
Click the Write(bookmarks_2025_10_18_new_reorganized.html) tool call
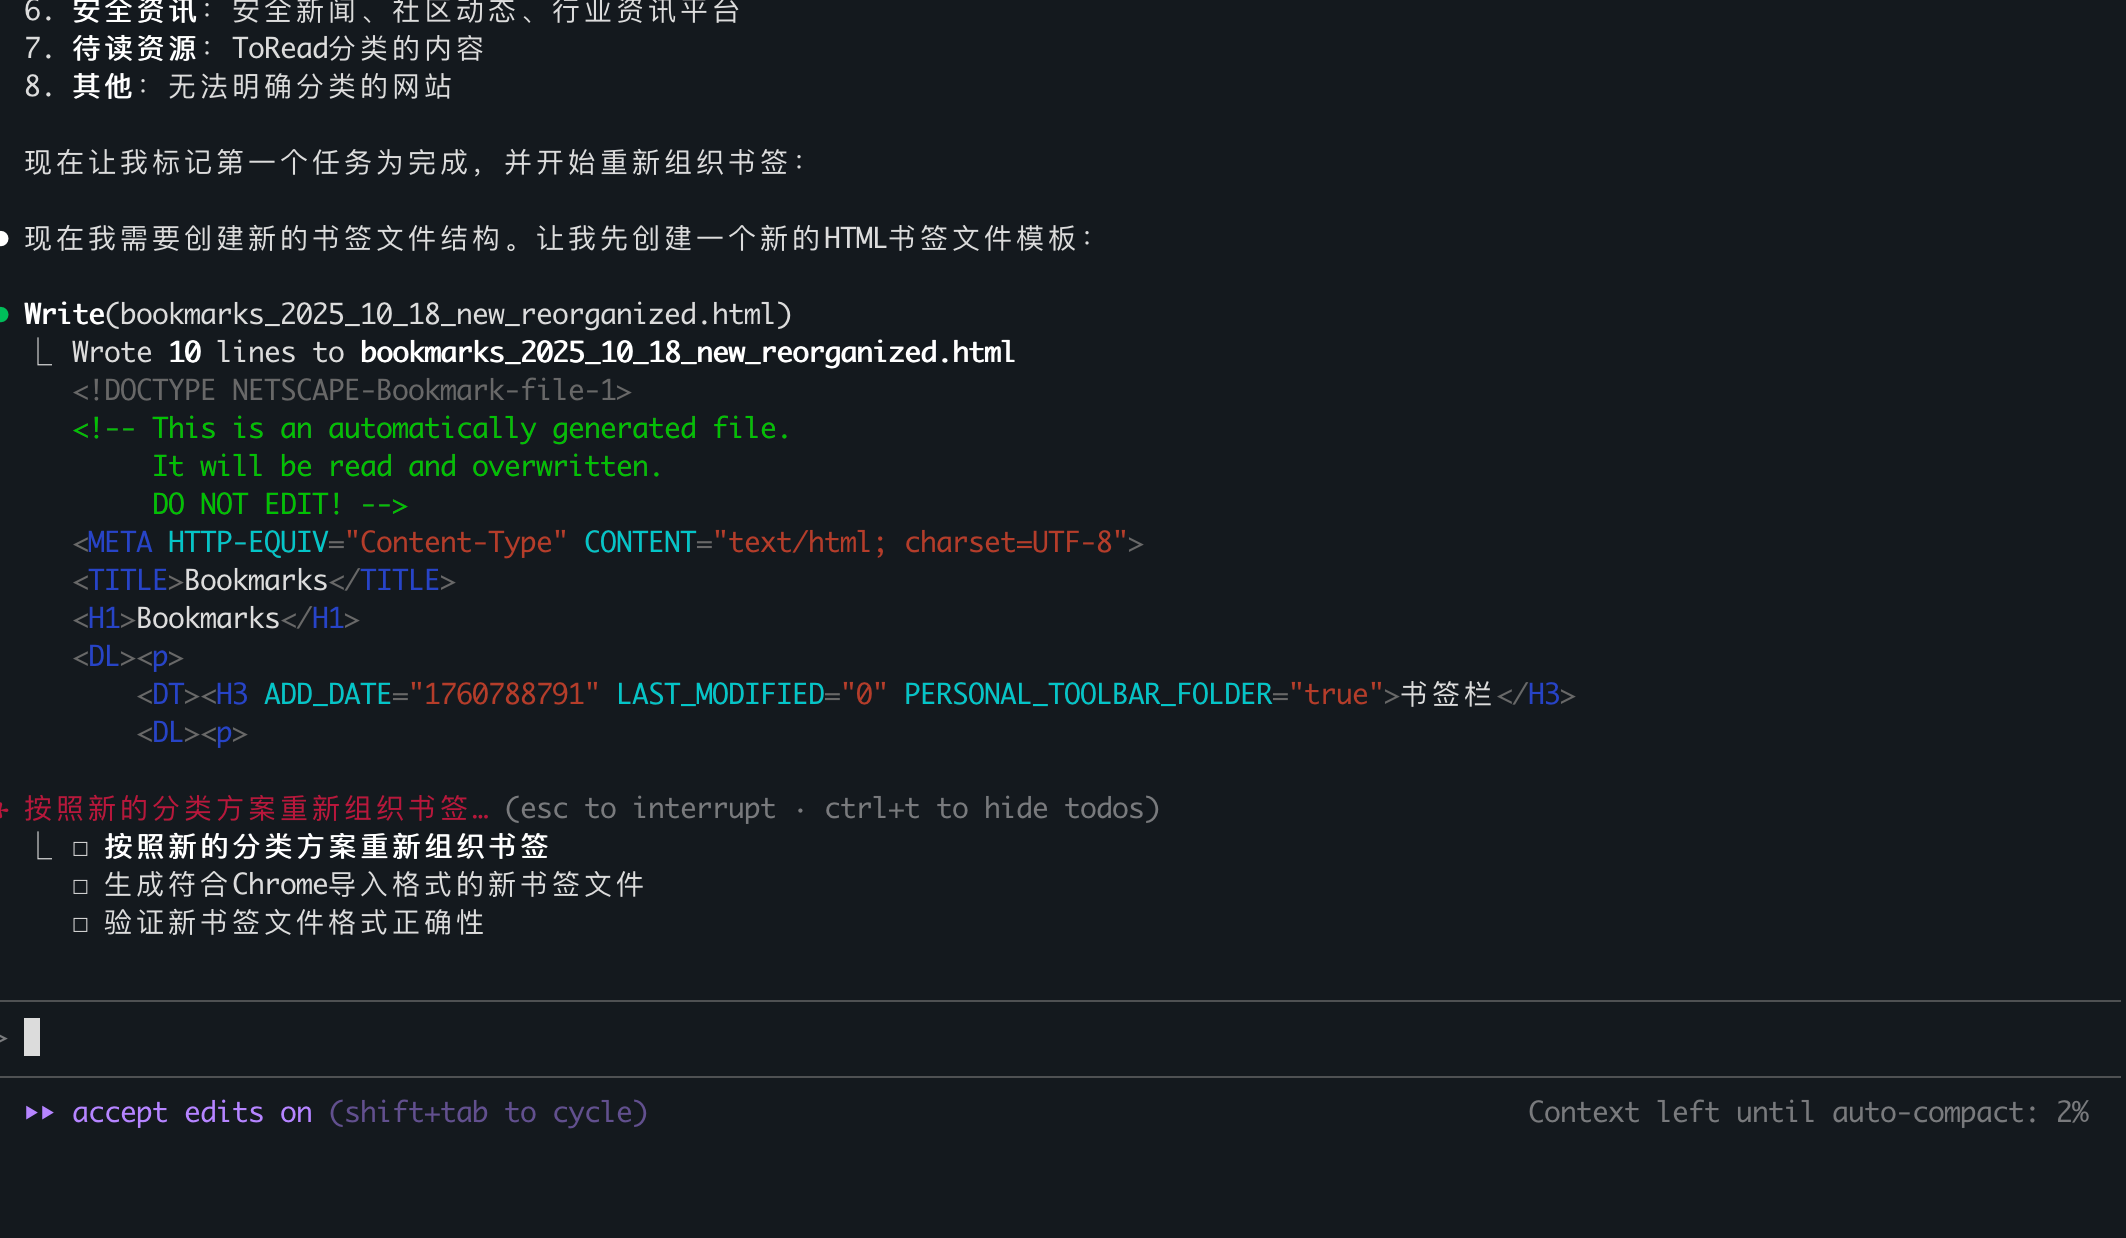[408, 315]
